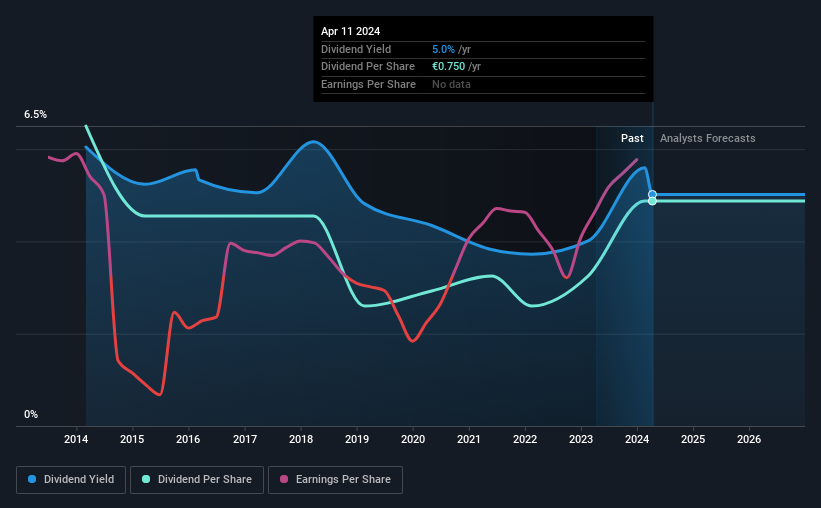Select the 2018 x-axis label

coord(301,439)
